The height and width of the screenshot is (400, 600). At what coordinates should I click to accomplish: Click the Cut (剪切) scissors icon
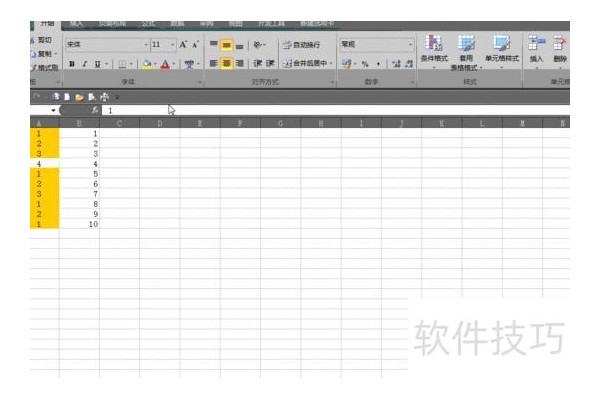(x=33, y=40)
